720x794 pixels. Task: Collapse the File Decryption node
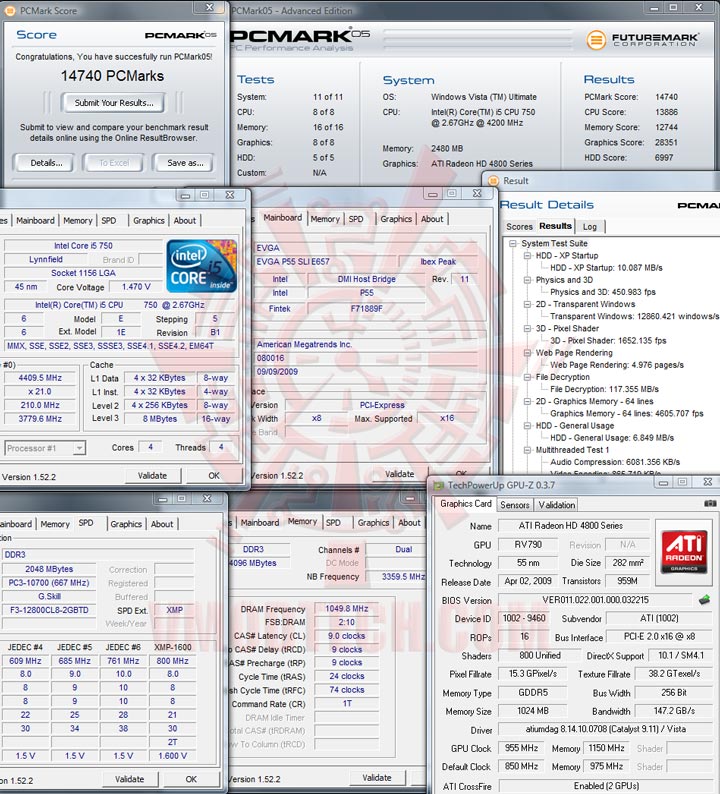pos(527,377)
